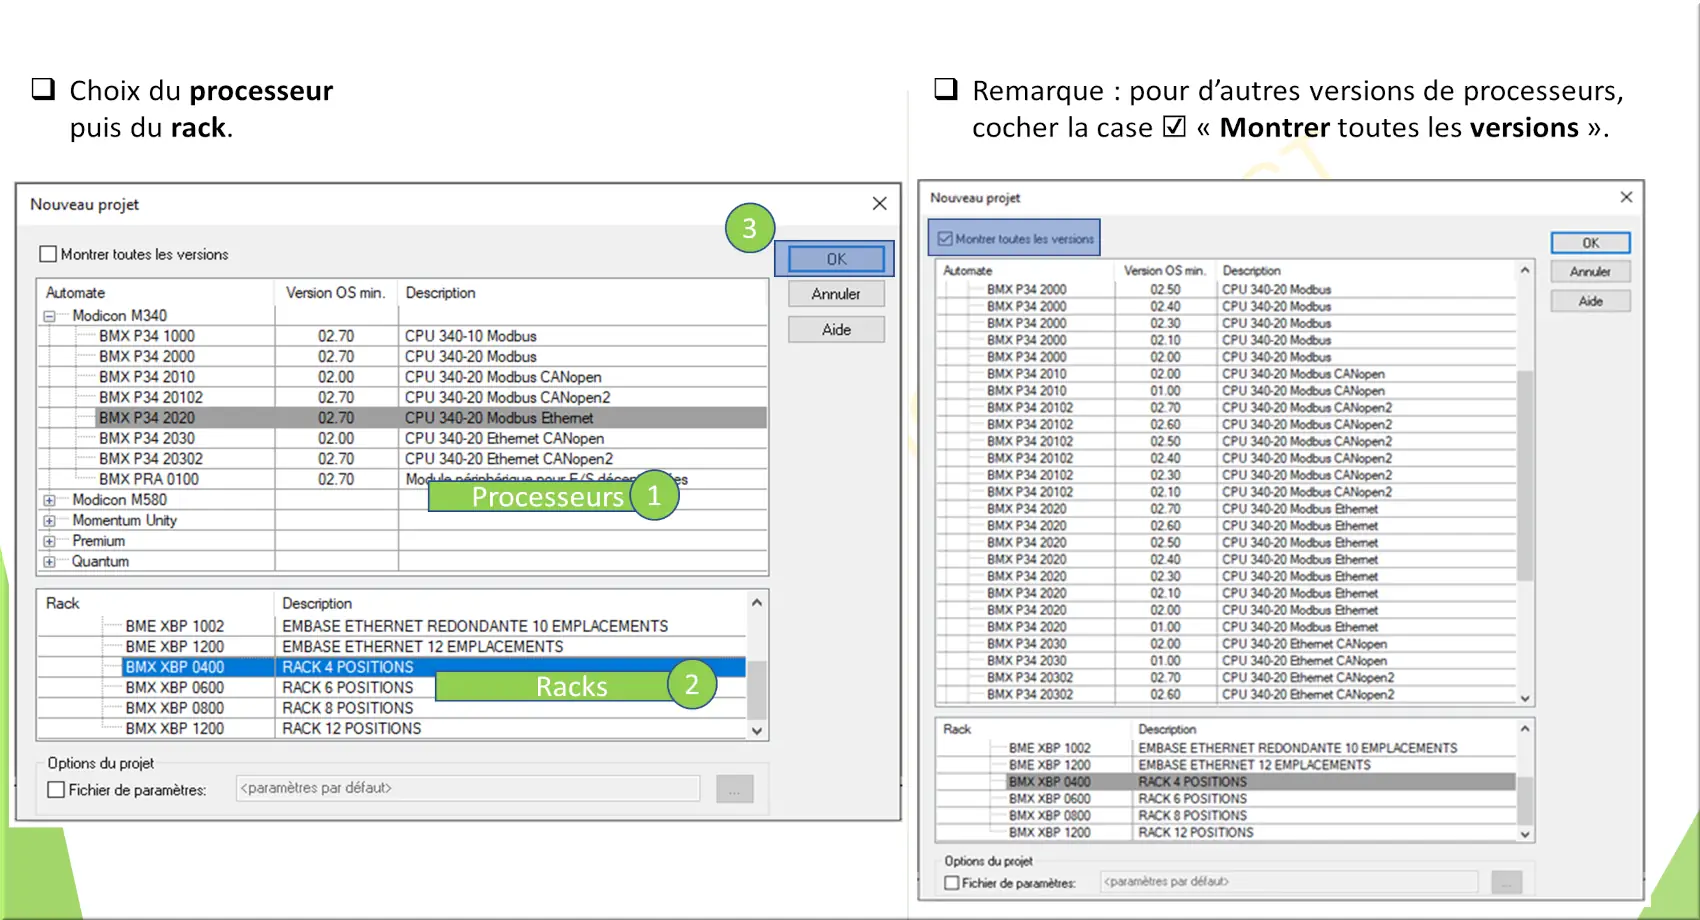Select BMX PRA 0100 in left dialog tree
The image size is (1700, 920).
point(148,480)
